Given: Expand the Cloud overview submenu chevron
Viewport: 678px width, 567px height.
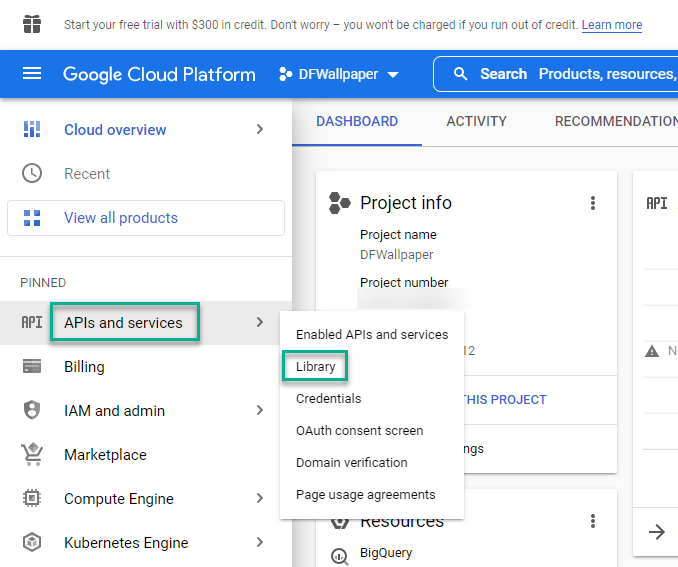Looking at the screenshot, I should coord(259,129).
